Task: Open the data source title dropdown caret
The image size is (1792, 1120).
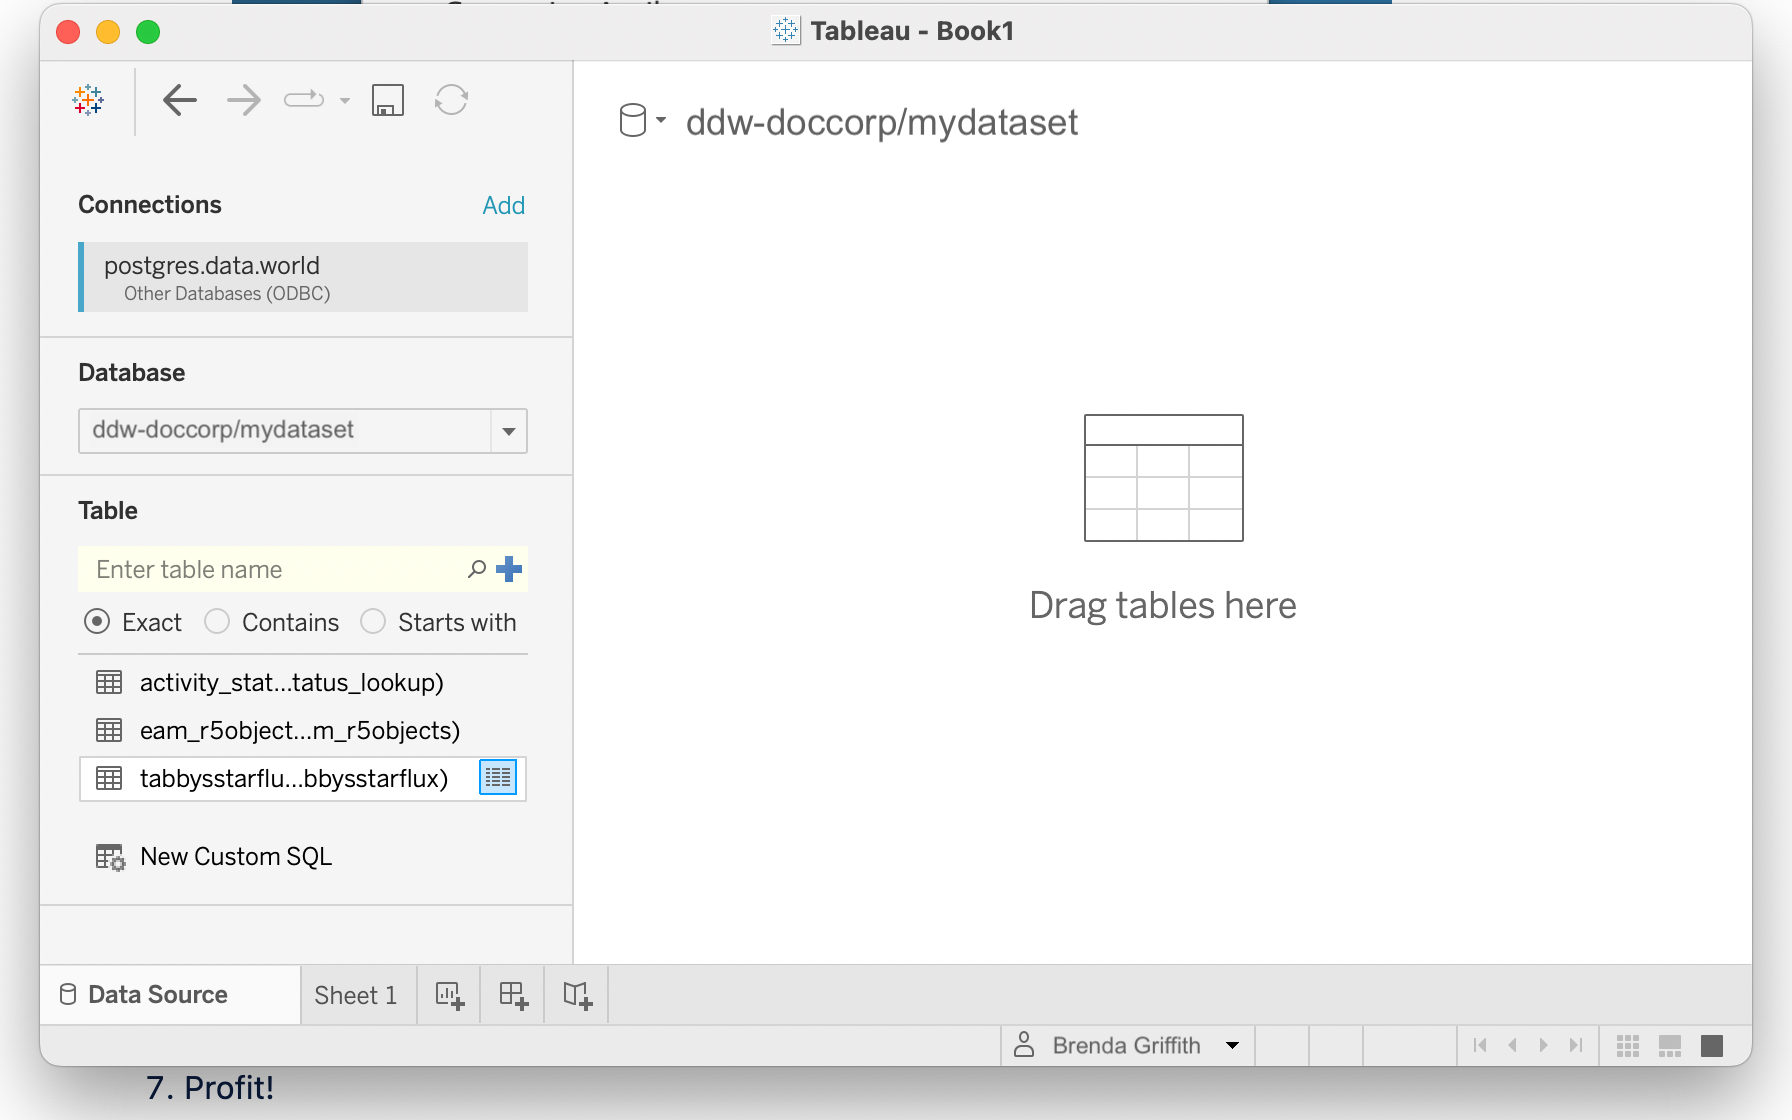Action: click(x=661, y=121)
